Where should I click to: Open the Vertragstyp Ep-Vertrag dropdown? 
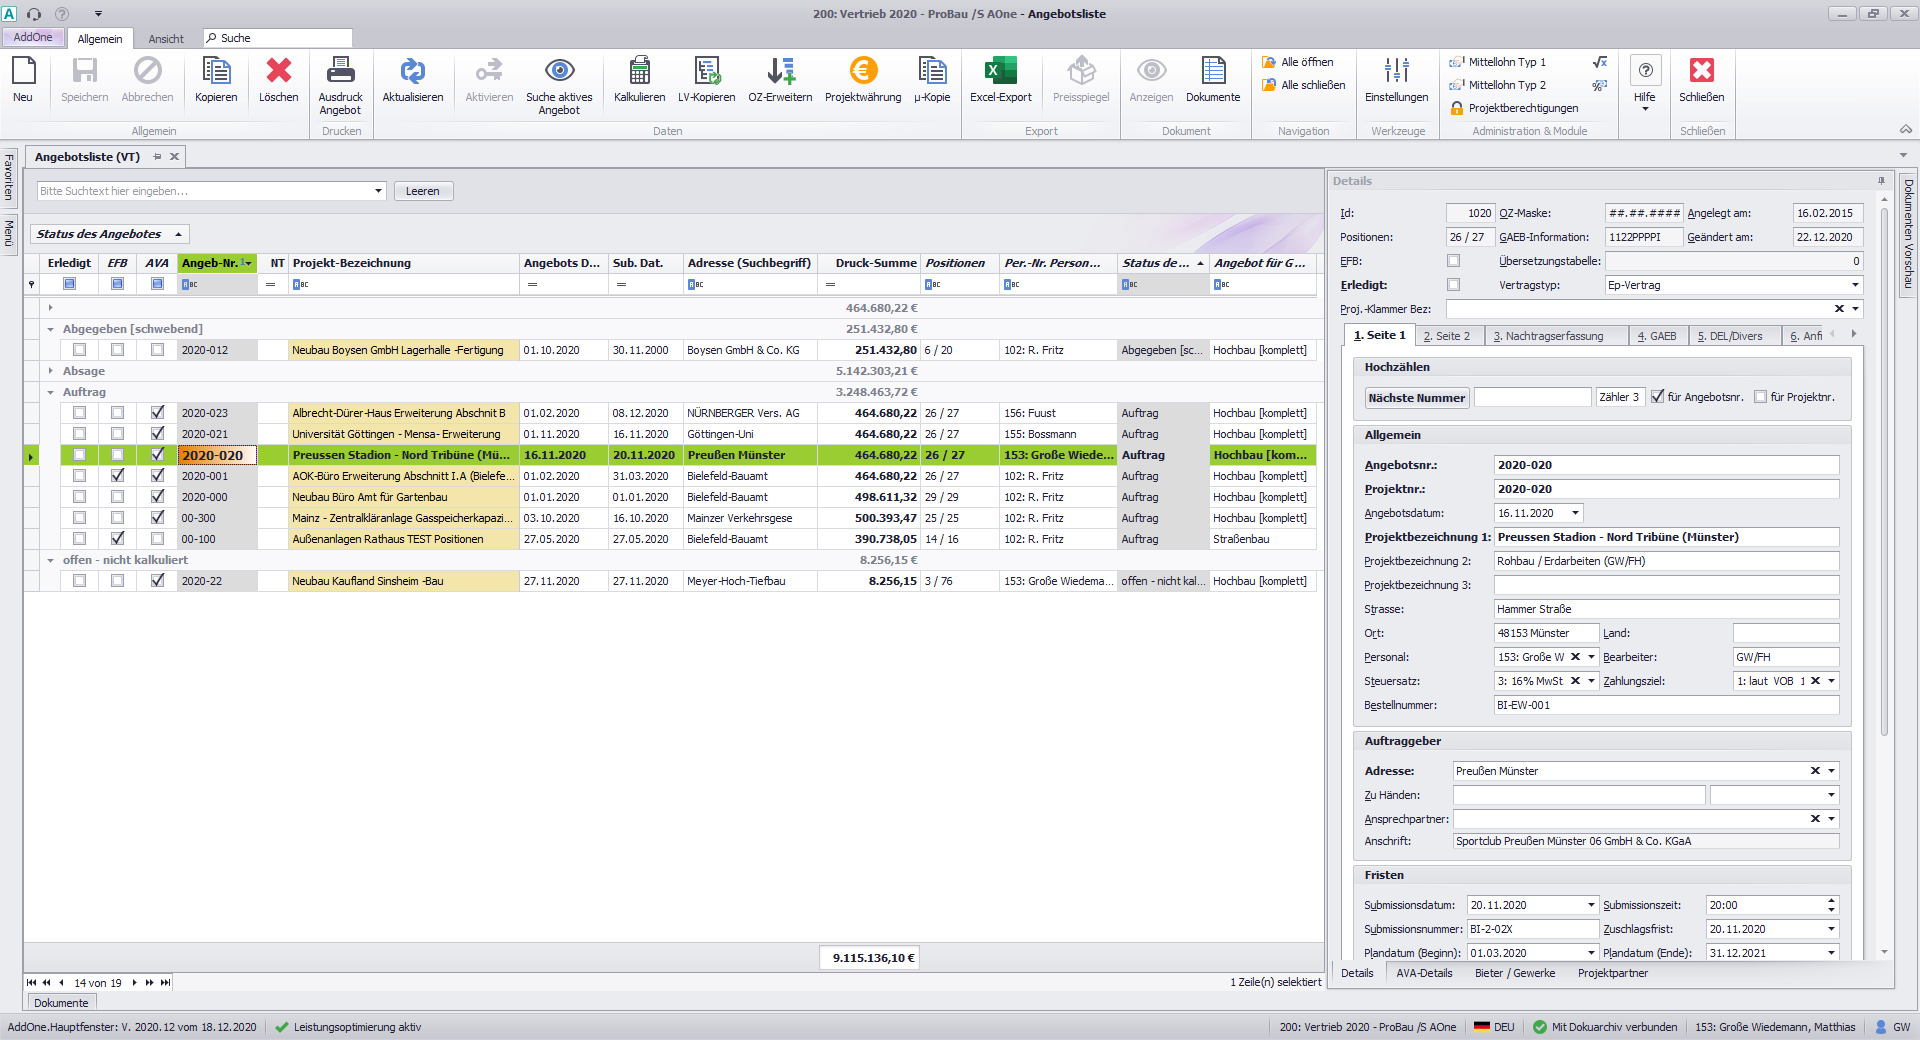(x=1855, y=285)
